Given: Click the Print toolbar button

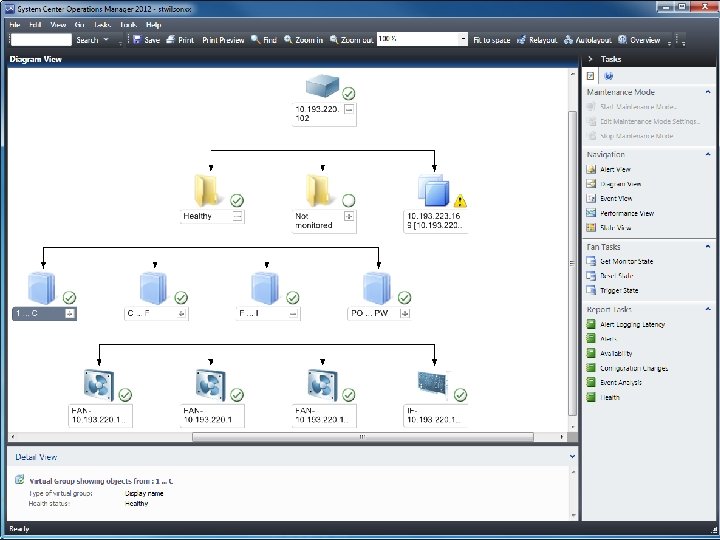Looking at the screenshot, I should tap(180, 40).
